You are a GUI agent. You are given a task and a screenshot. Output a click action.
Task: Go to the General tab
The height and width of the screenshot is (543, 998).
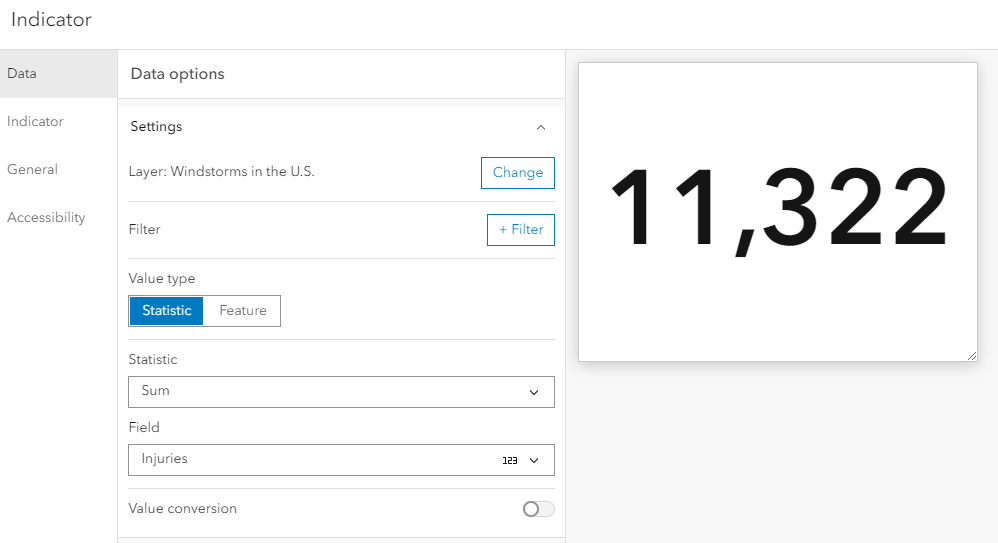[x=32, y=170]
